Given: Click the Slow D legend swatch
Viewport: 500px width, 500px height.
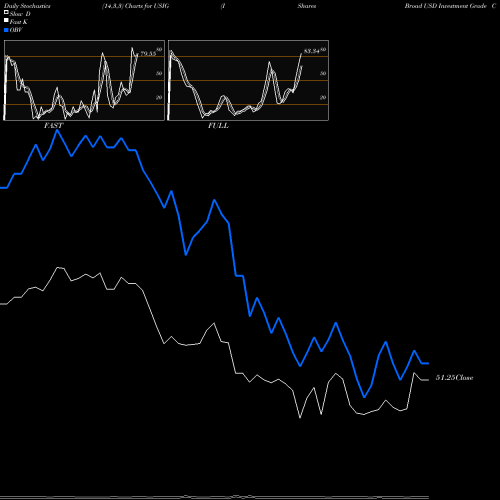Looking at the screenshot, I should [6, 12].
